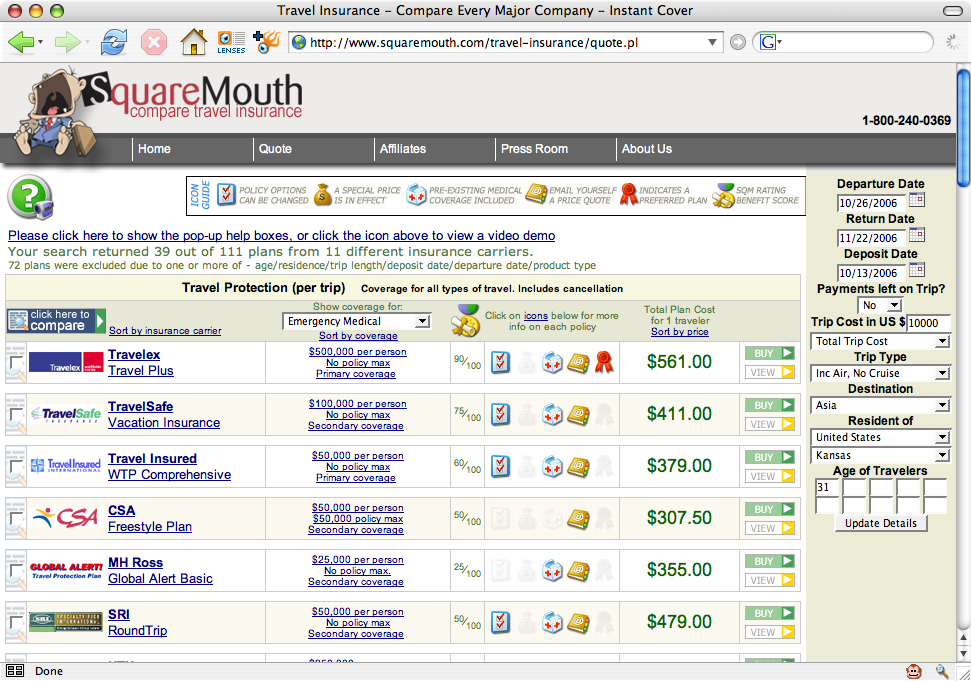Screen dimensions: 971x681
Task: Open Departure Date calendar icon
Action: pos(917,200)
